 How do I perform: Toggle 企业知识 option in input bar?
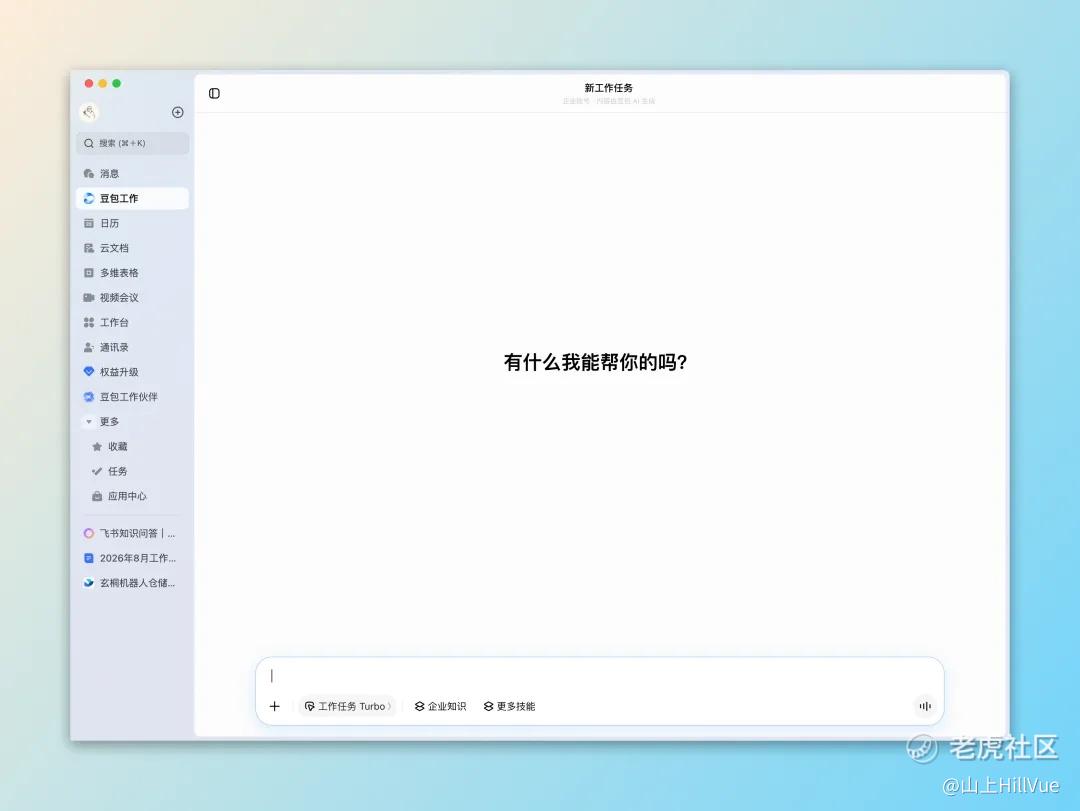coord(440,706)
